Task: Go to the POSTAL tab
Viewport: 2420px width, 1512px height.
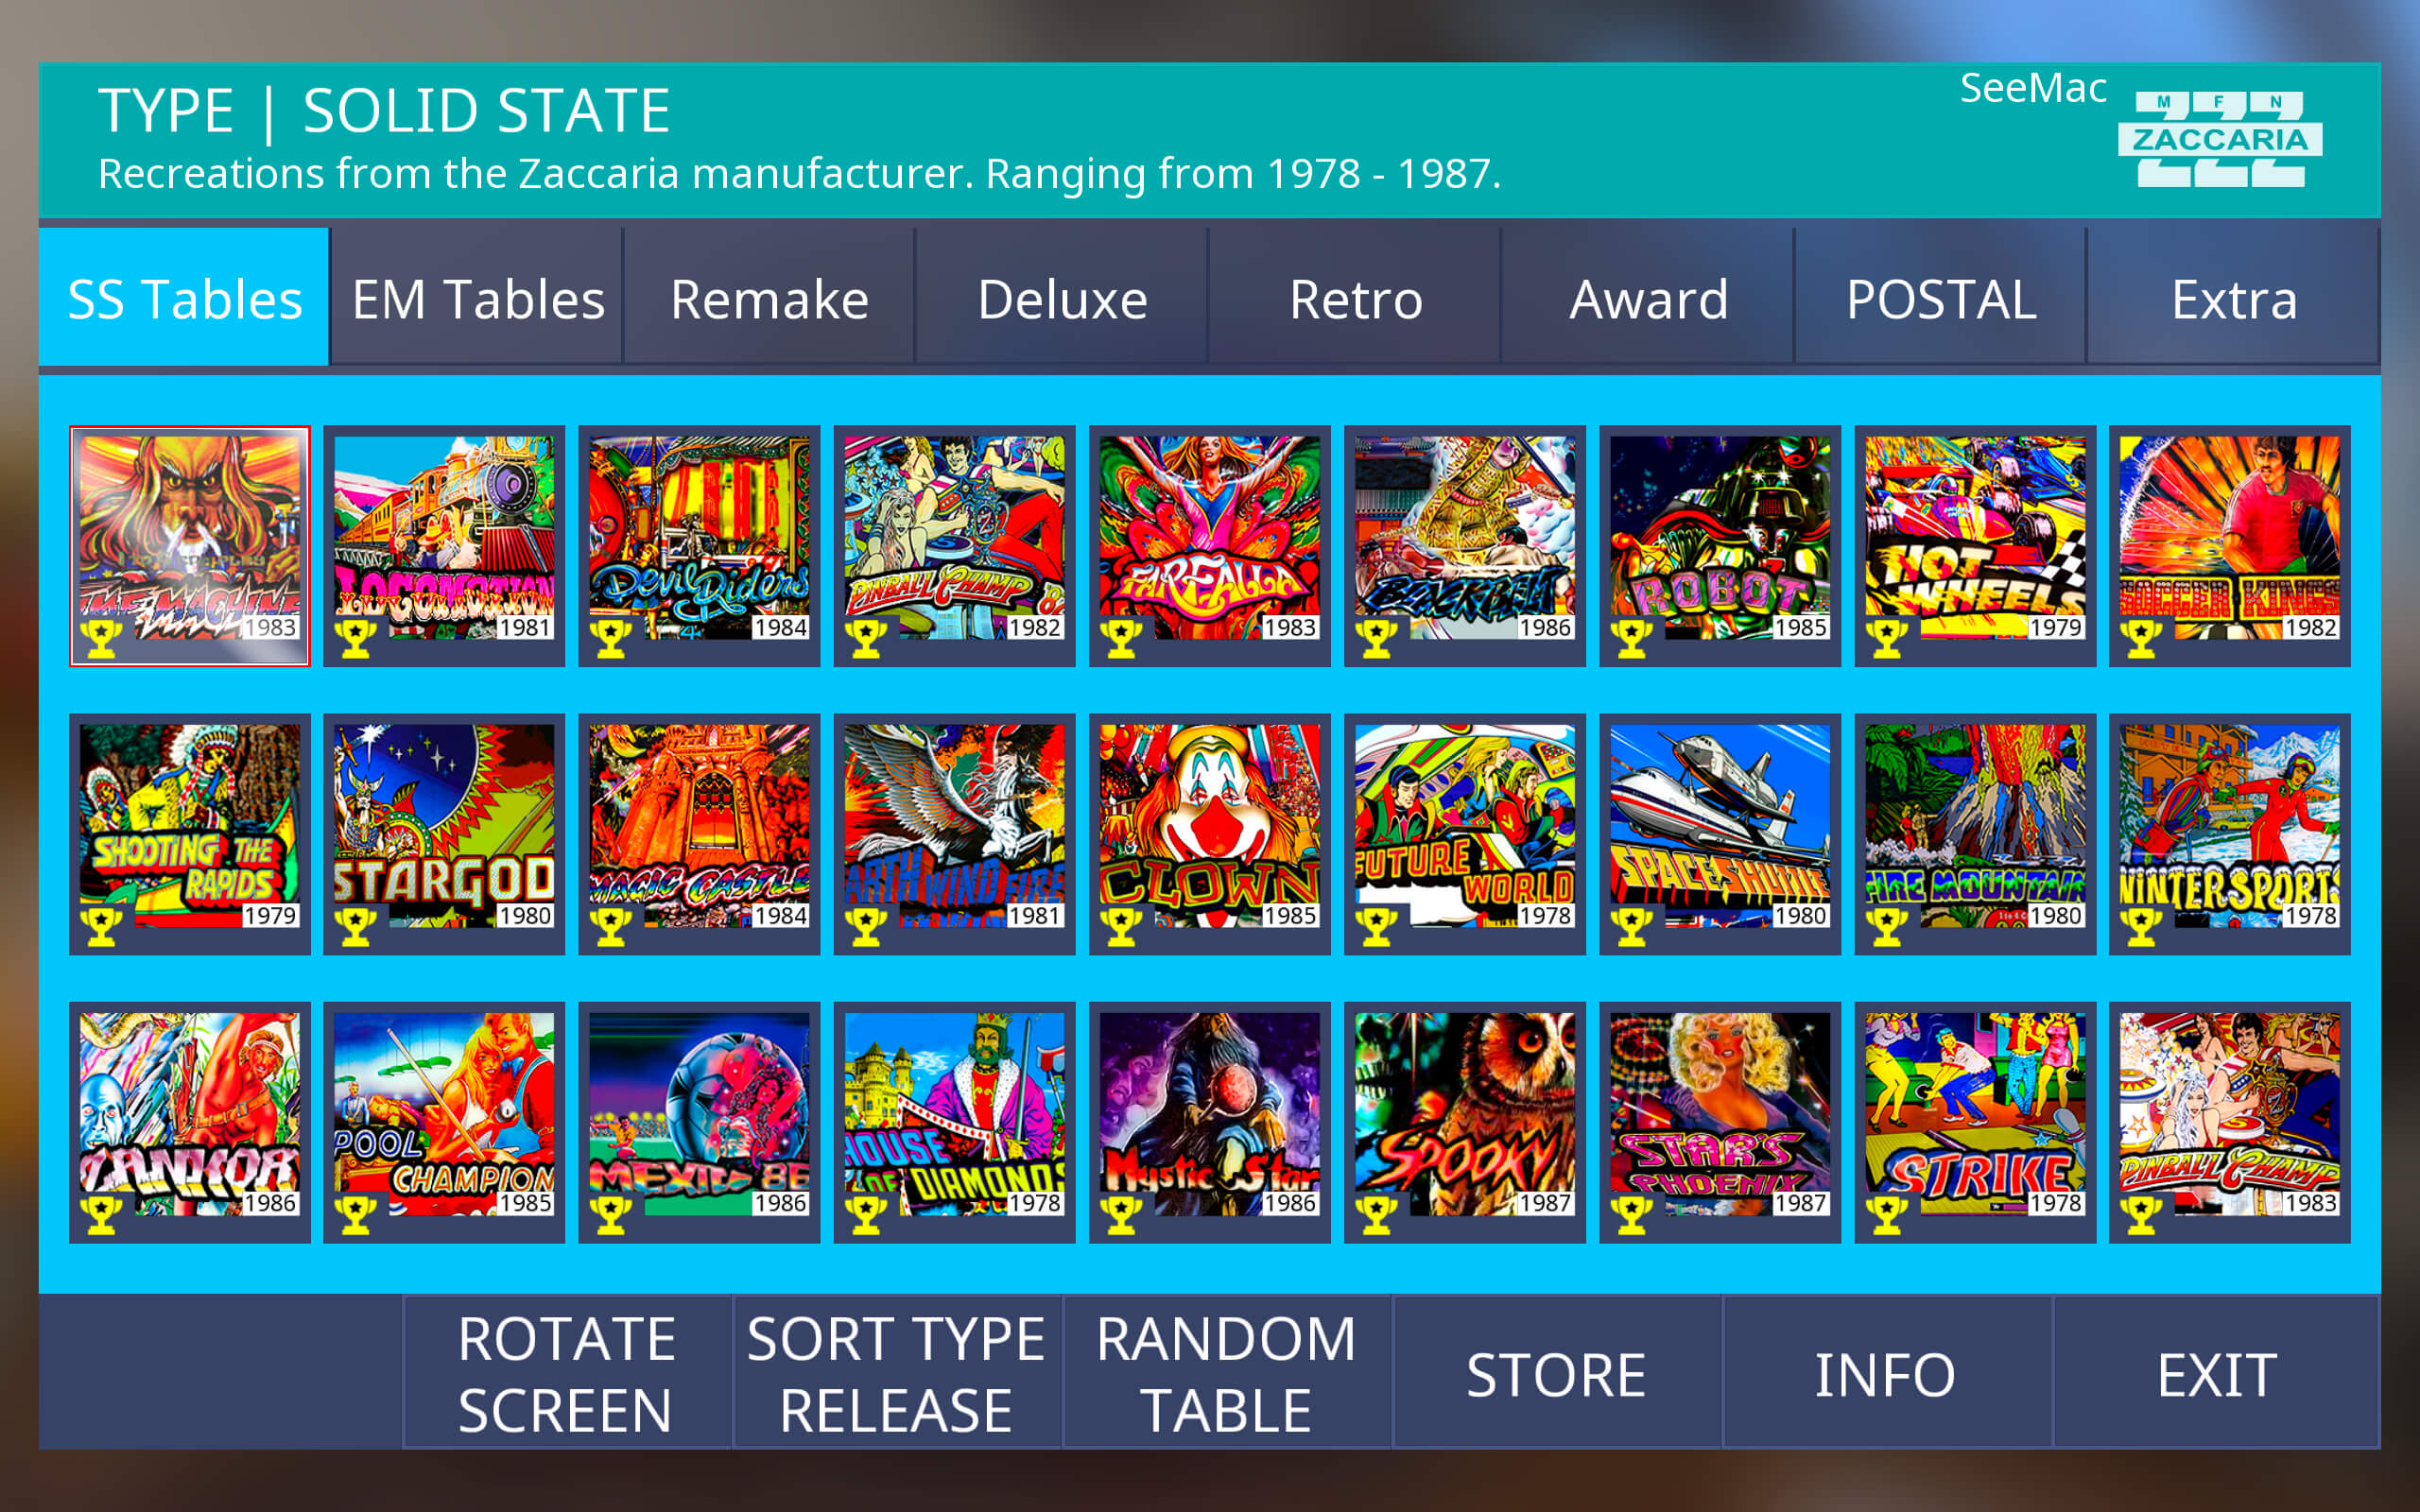Action: (1941, 298)
